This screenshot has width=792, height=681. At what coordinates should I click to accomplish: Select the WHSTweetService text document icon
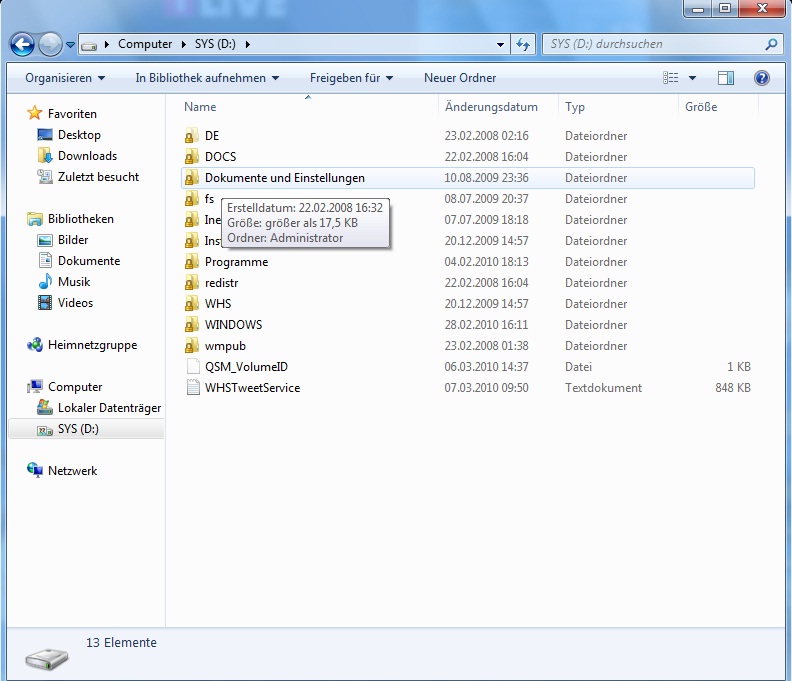coord(193,388)
